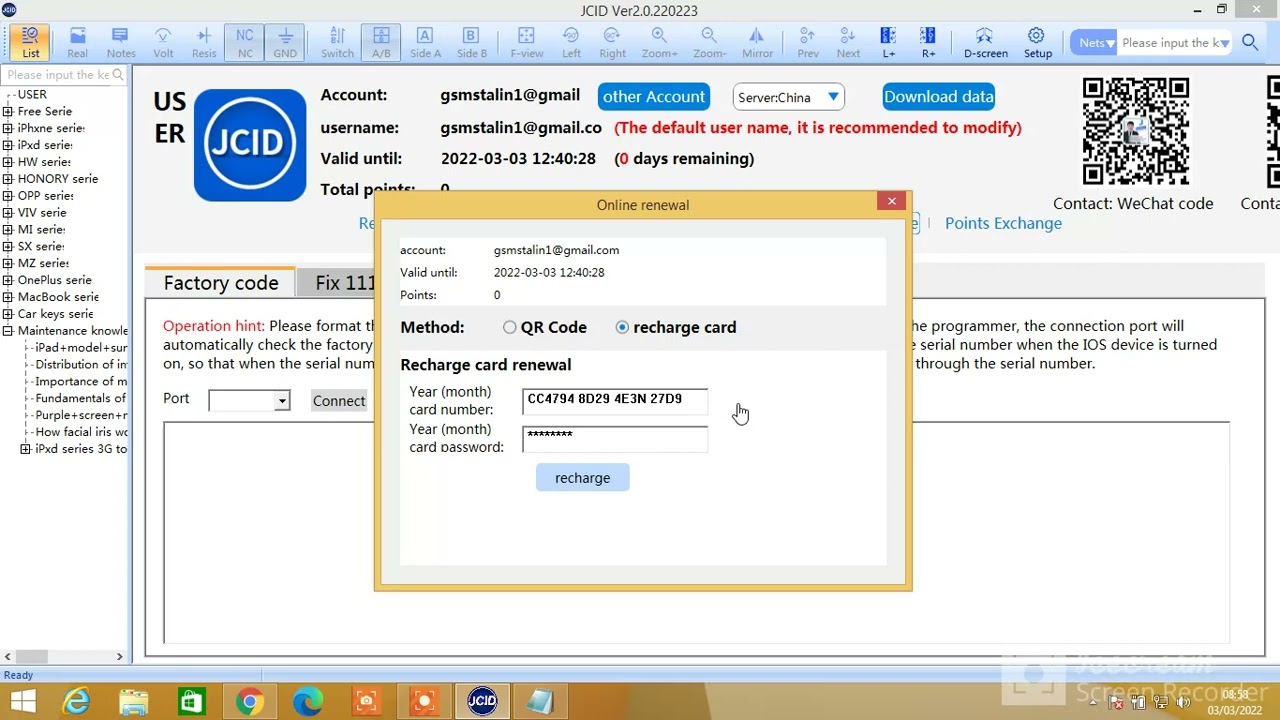Click the Switch toolbar icon

(x=337, y=43)
